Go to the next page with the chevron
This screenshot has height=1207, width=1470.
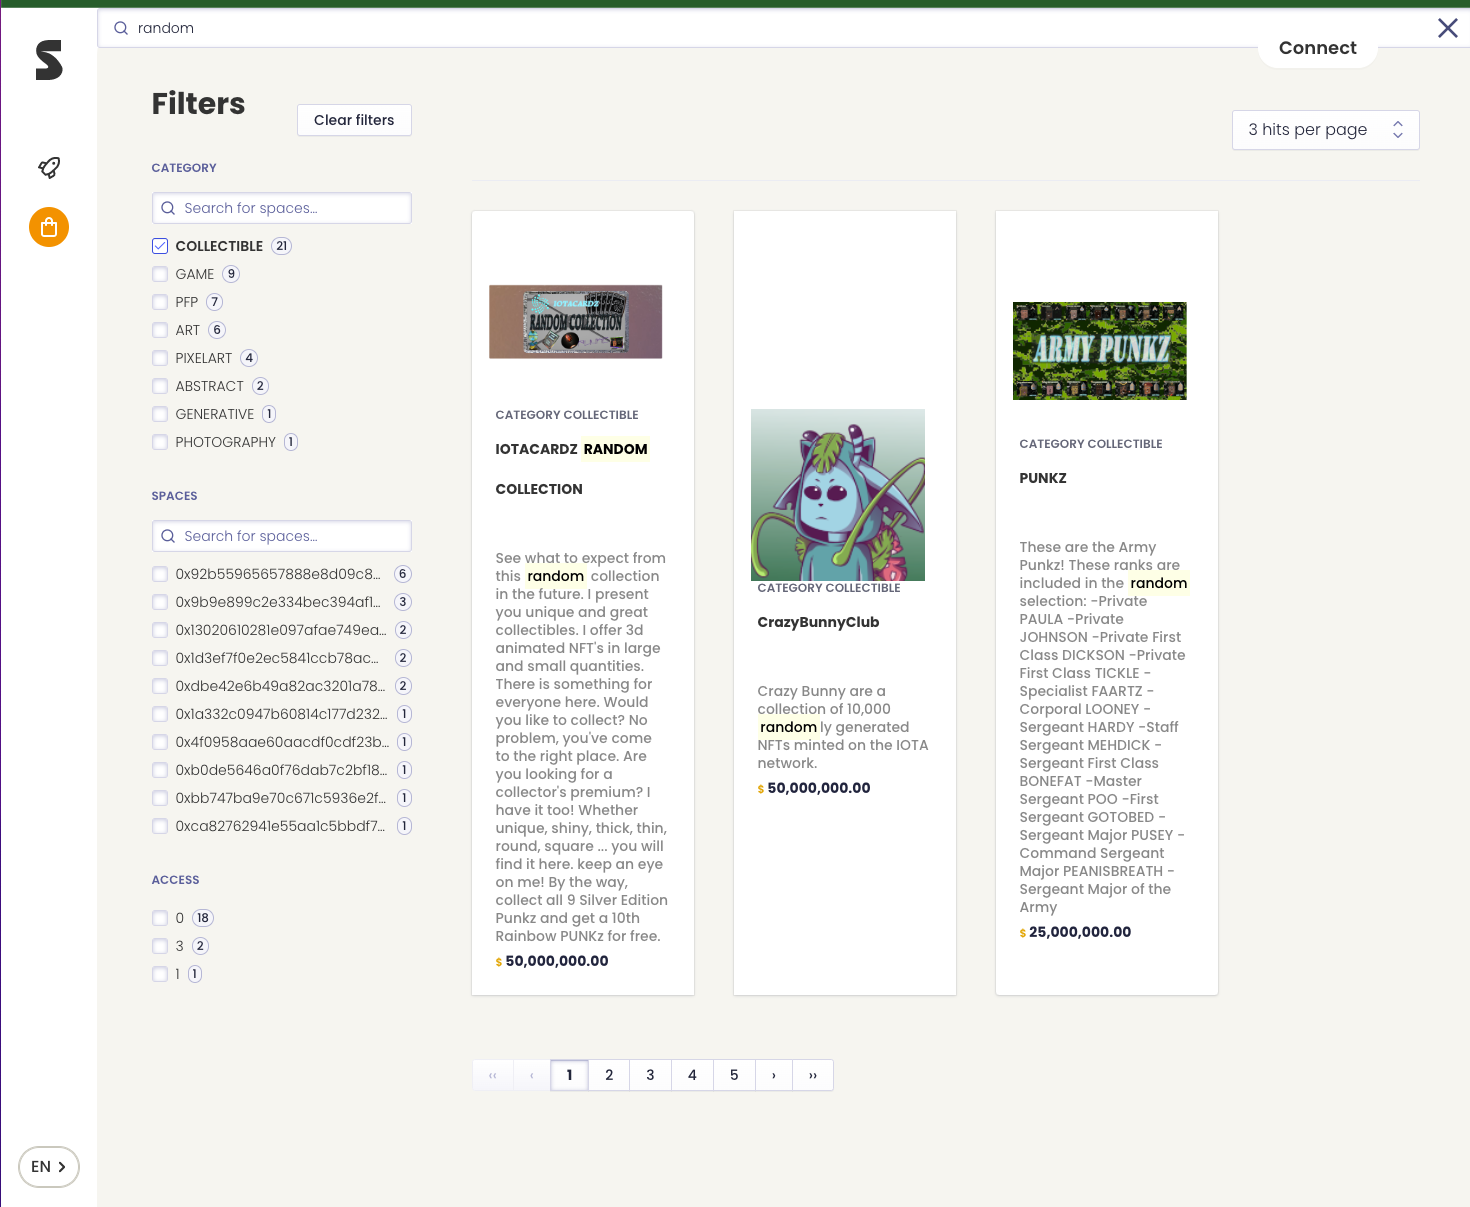click(773, 1074)
